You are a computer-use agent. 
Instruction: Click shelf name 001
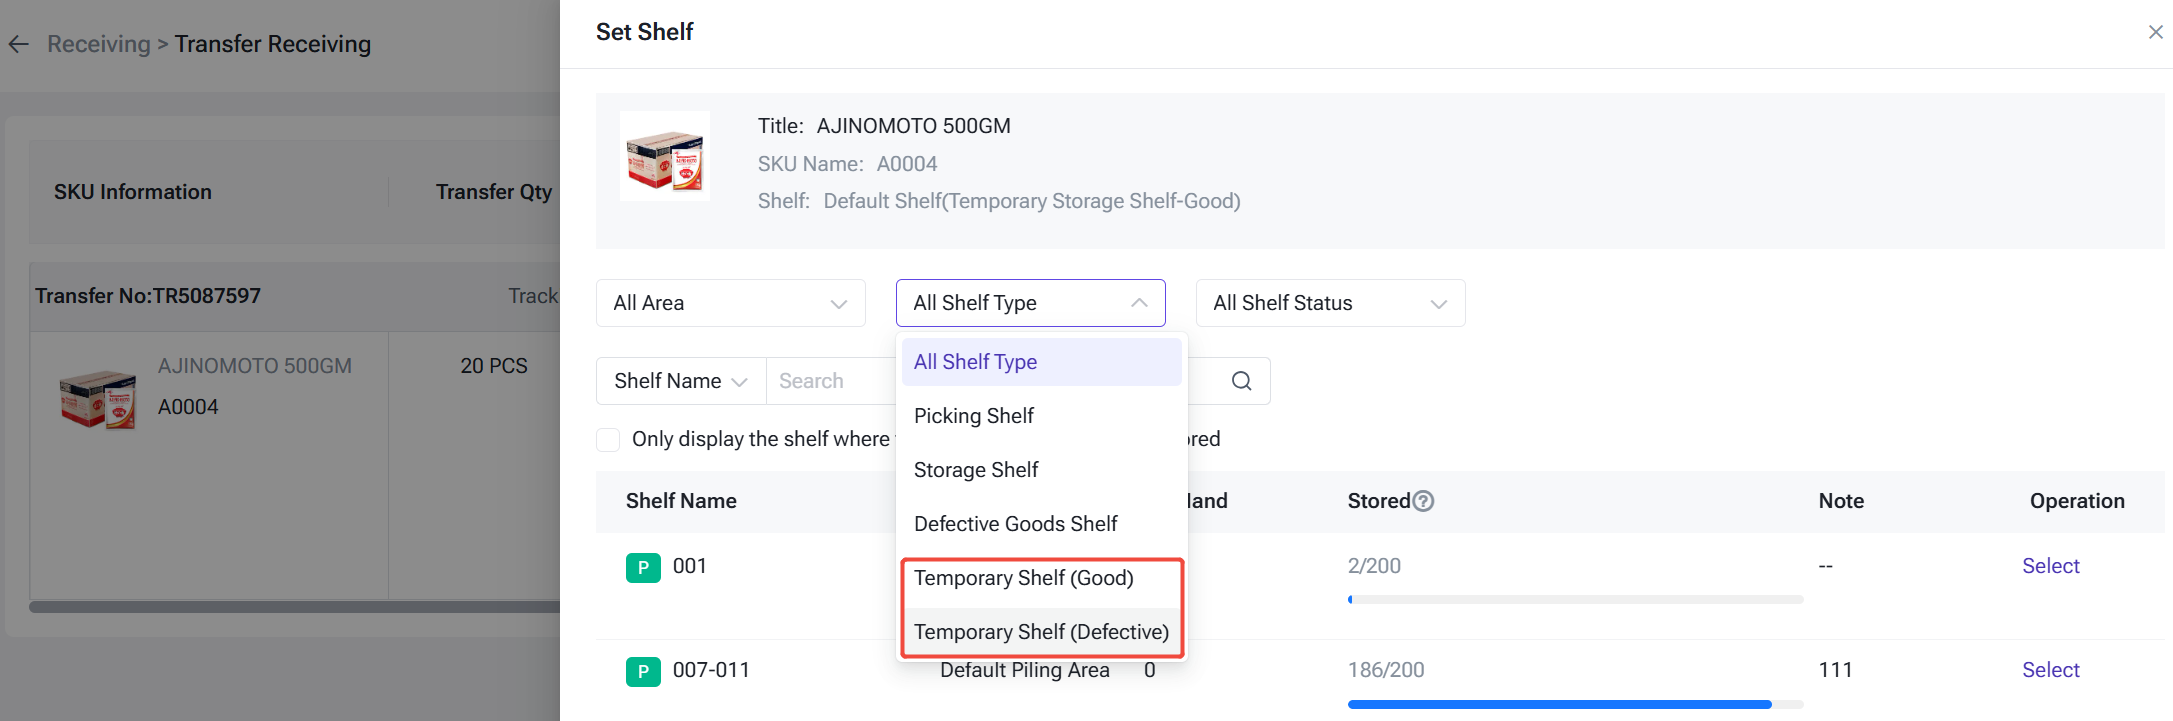pos(690,566)
